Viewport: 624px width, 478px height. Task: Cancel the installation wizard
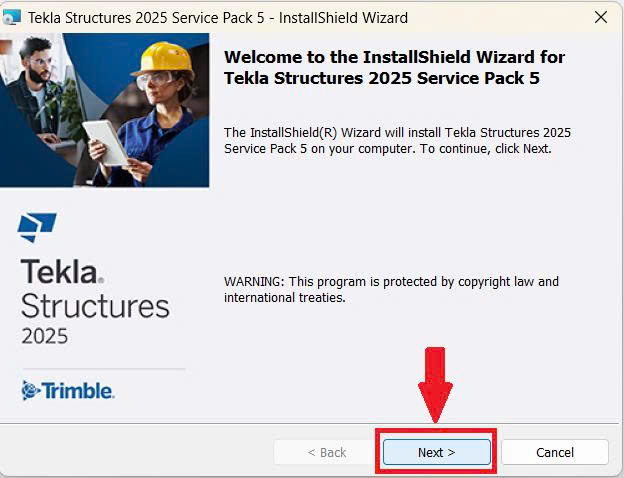click(554, 452)
